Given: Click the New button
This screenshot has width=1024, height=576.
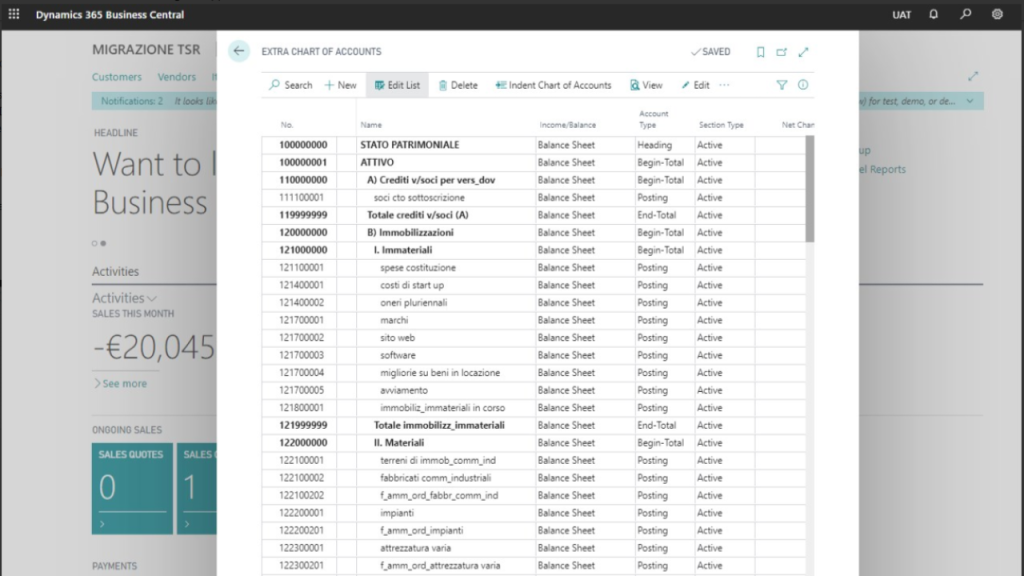Looking at the screenshot, I should 340,85.
